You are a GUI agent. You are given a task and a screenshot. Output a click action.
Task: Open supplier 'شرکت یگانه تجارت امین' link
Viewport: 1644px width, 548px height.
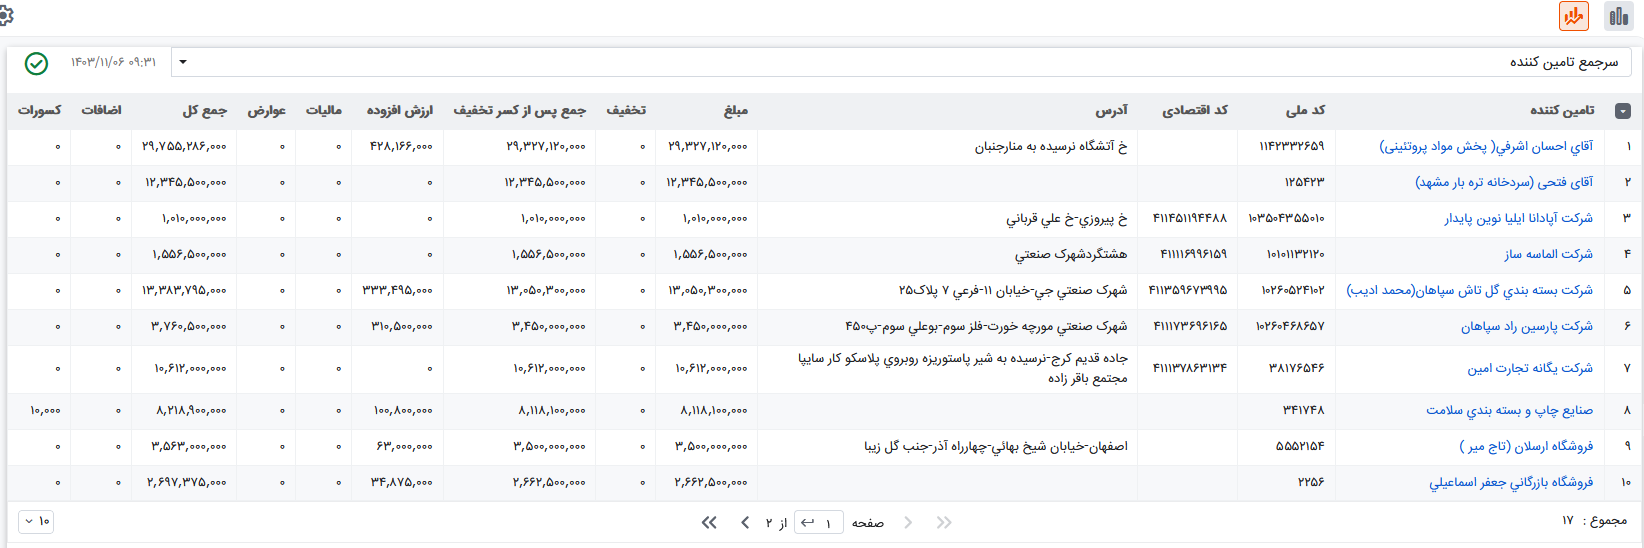click(1529, 368)
